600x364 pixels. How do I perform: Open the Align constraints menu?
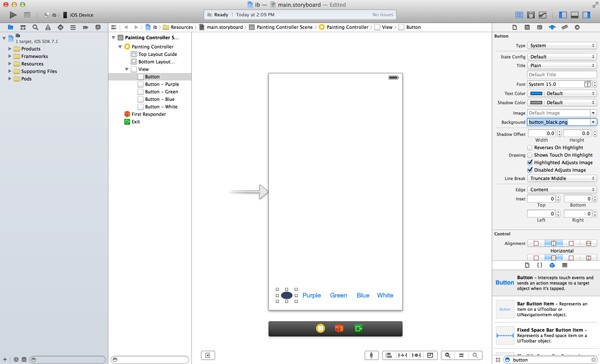(x=389, y=355)
